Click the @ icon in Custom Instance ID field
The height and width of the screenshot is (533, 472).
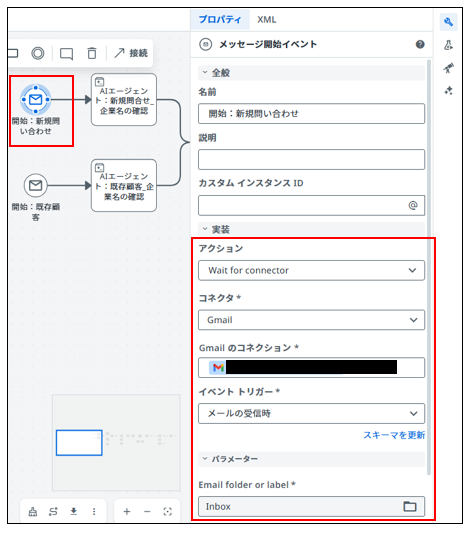coord(413,205)
